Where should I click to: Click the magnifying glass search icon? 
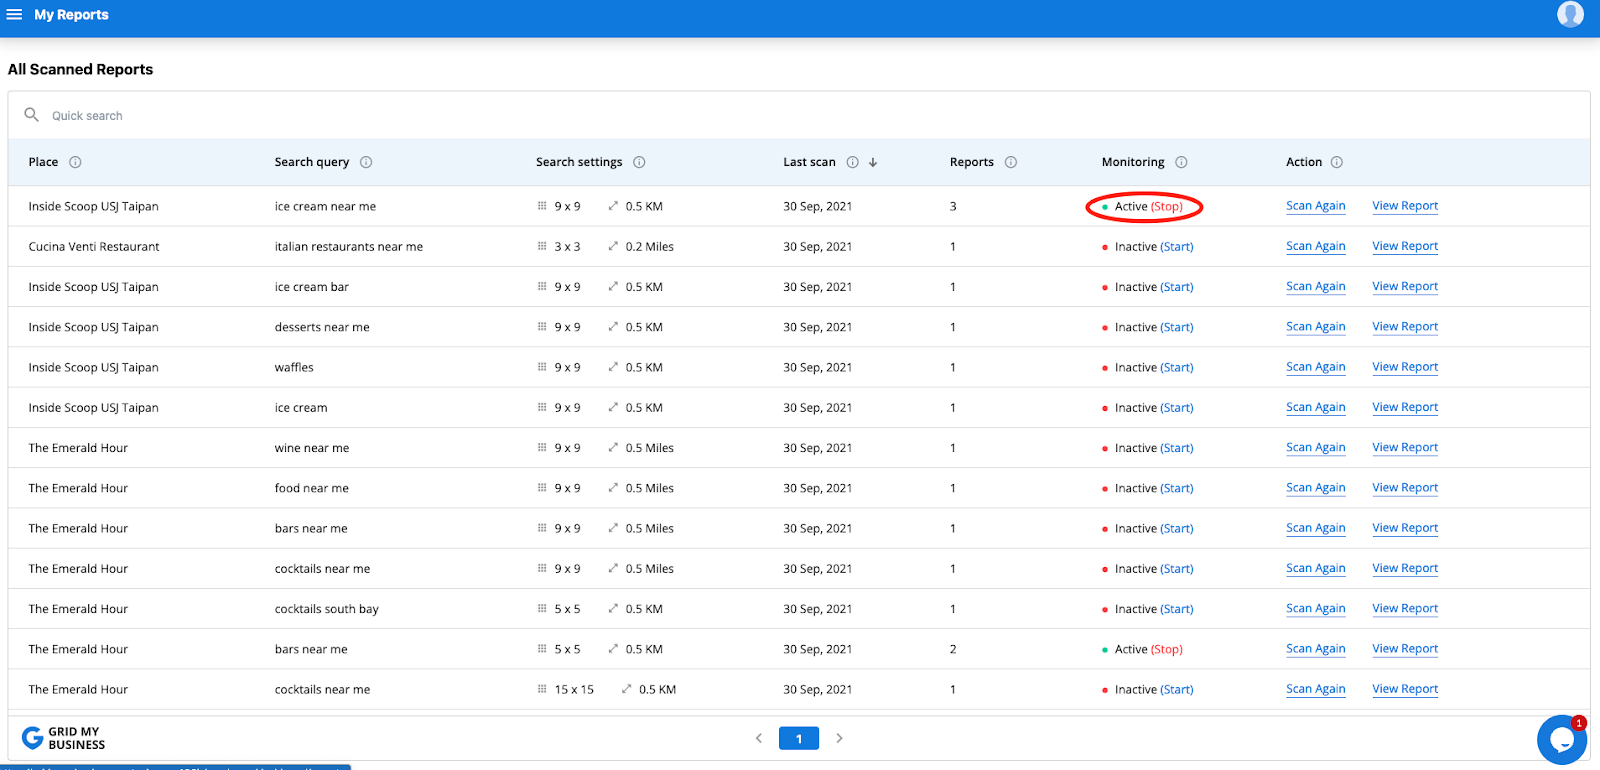tap(32, 115)
